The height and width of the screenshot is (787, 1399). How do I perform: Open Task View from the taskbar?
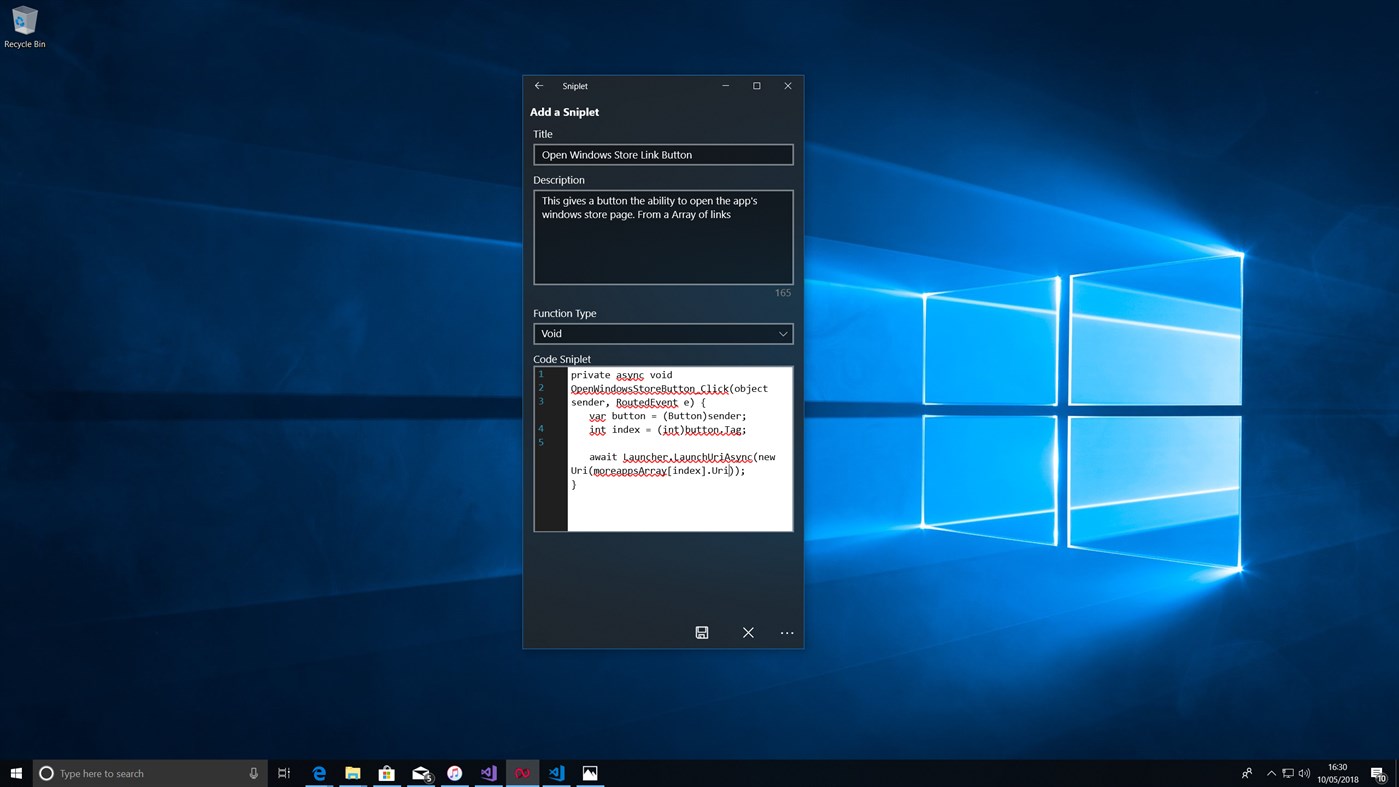point(284,773)
